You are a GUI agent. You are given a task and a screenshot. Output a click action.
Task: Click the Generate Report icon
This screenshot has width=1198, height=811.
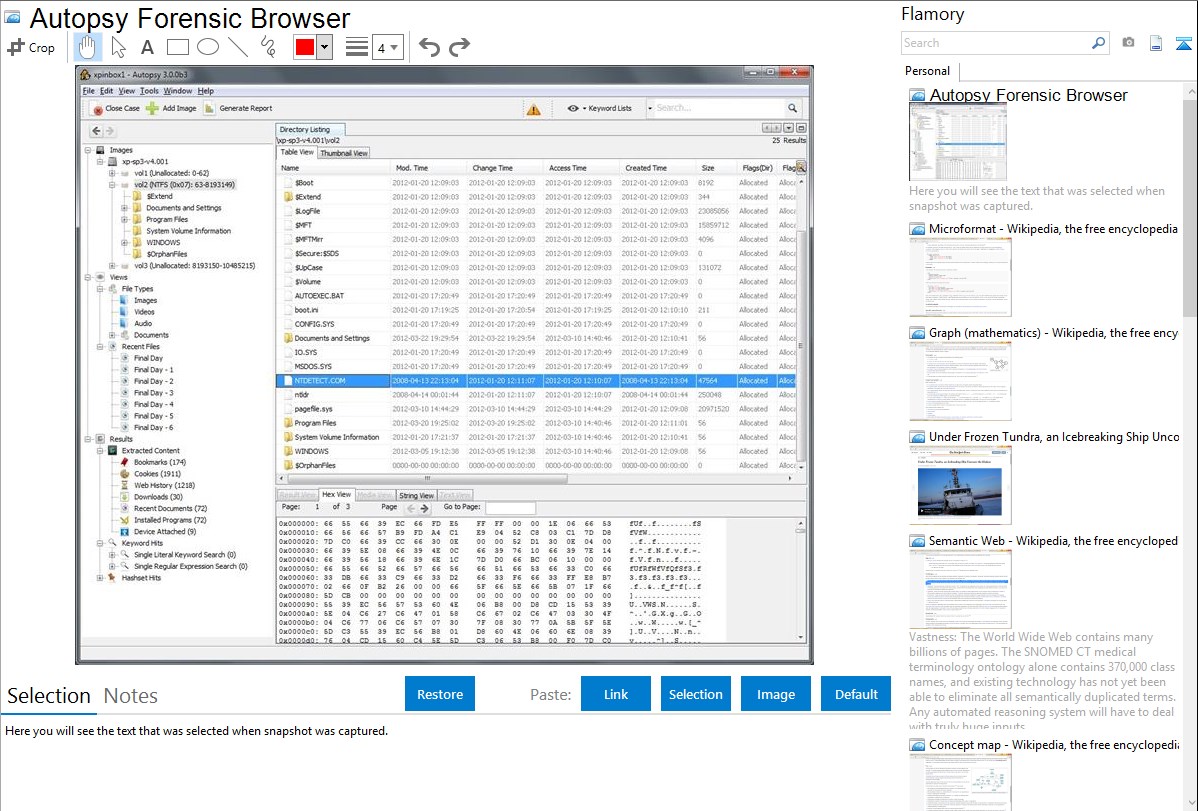point(209,109)
